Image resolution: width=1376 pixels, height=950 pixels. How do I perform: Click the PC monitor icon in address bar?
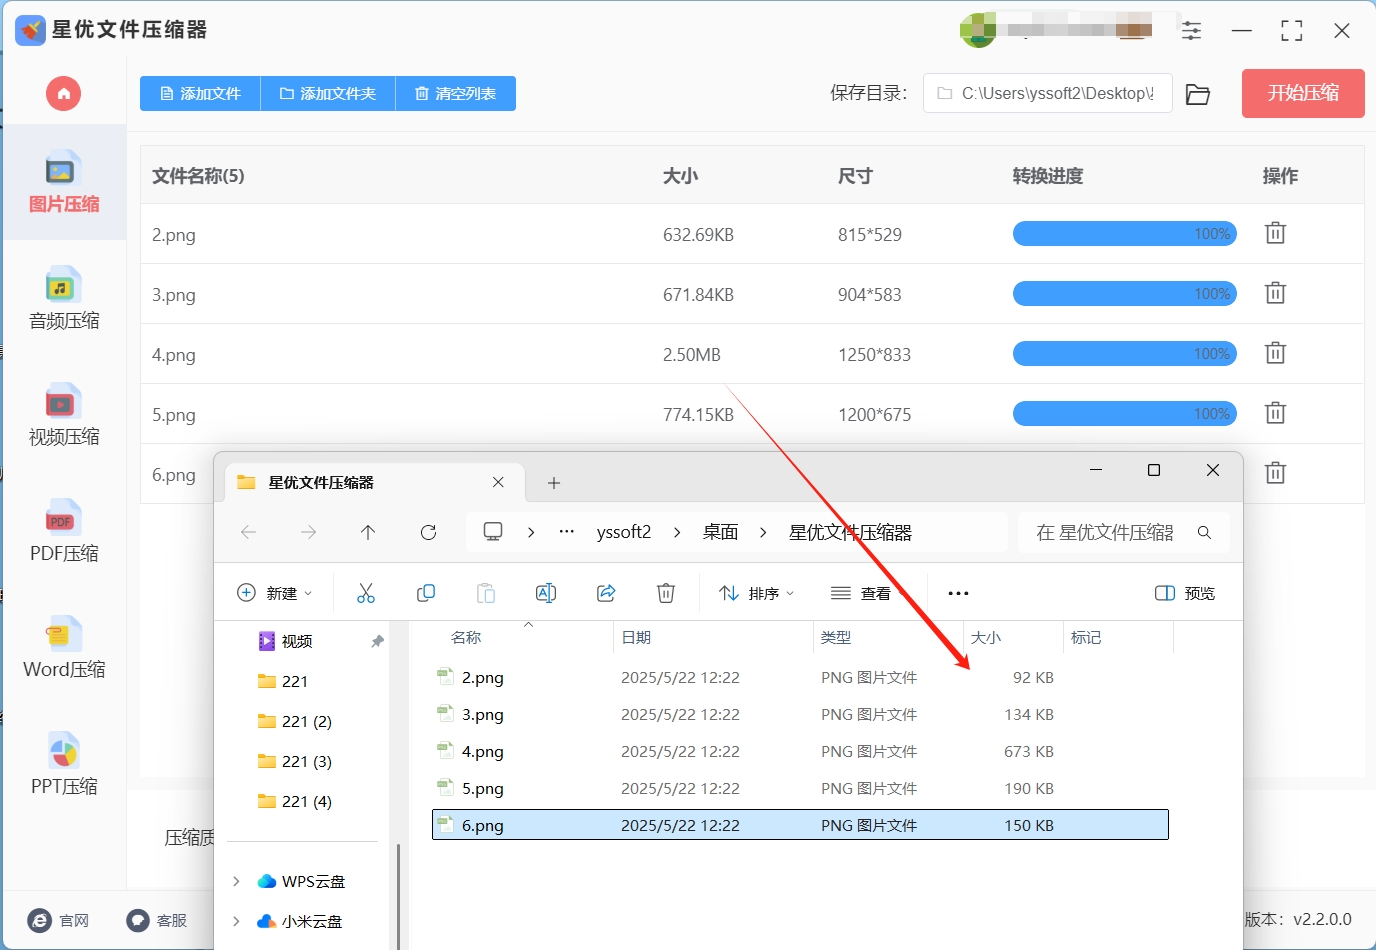point(493,531)
